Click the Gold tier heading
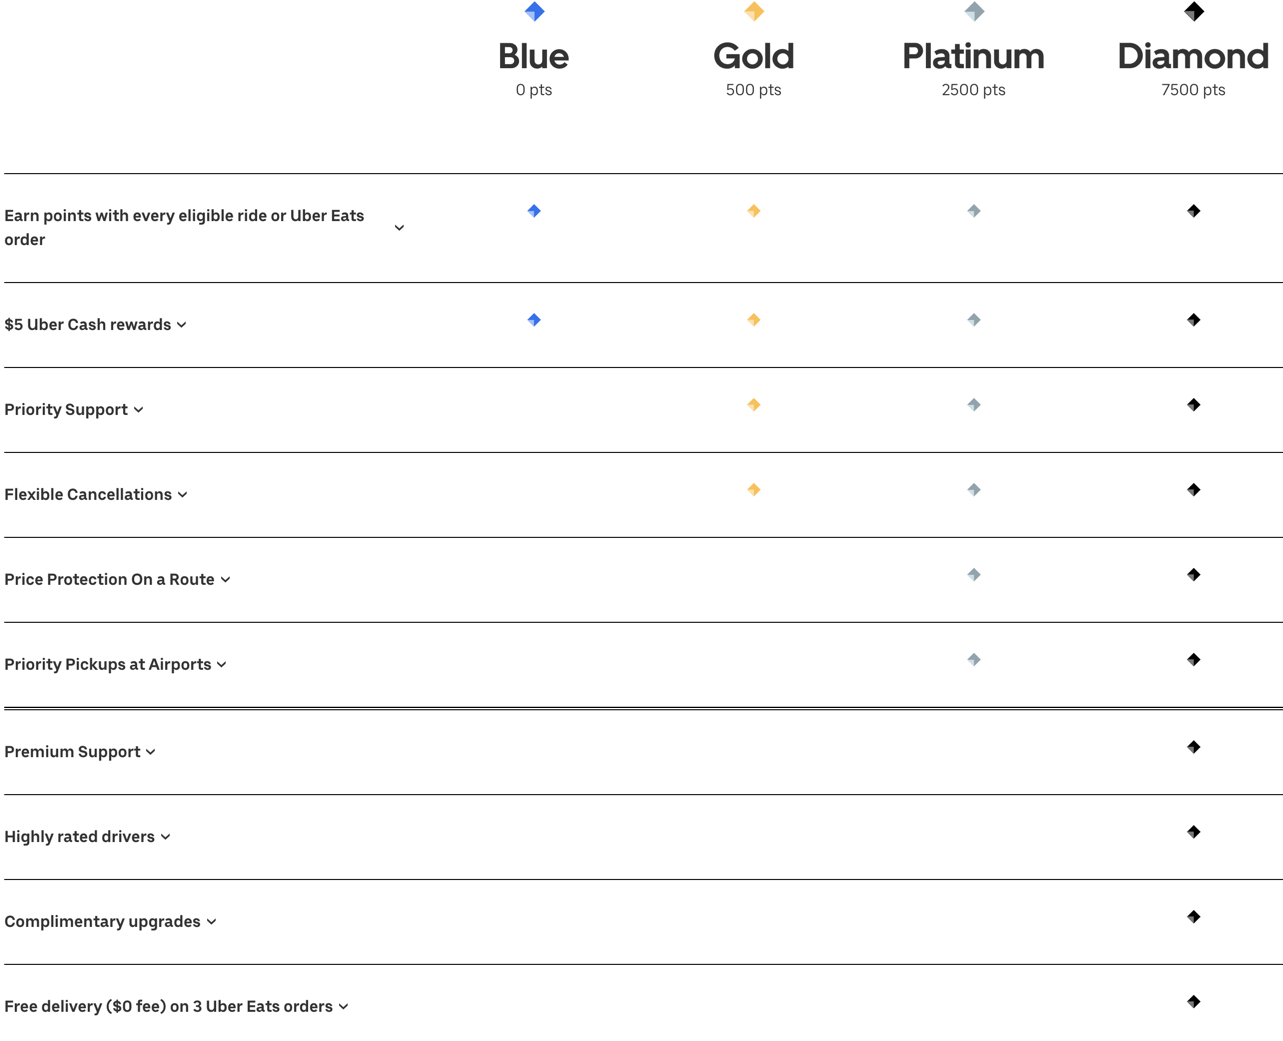 point(754,56)
